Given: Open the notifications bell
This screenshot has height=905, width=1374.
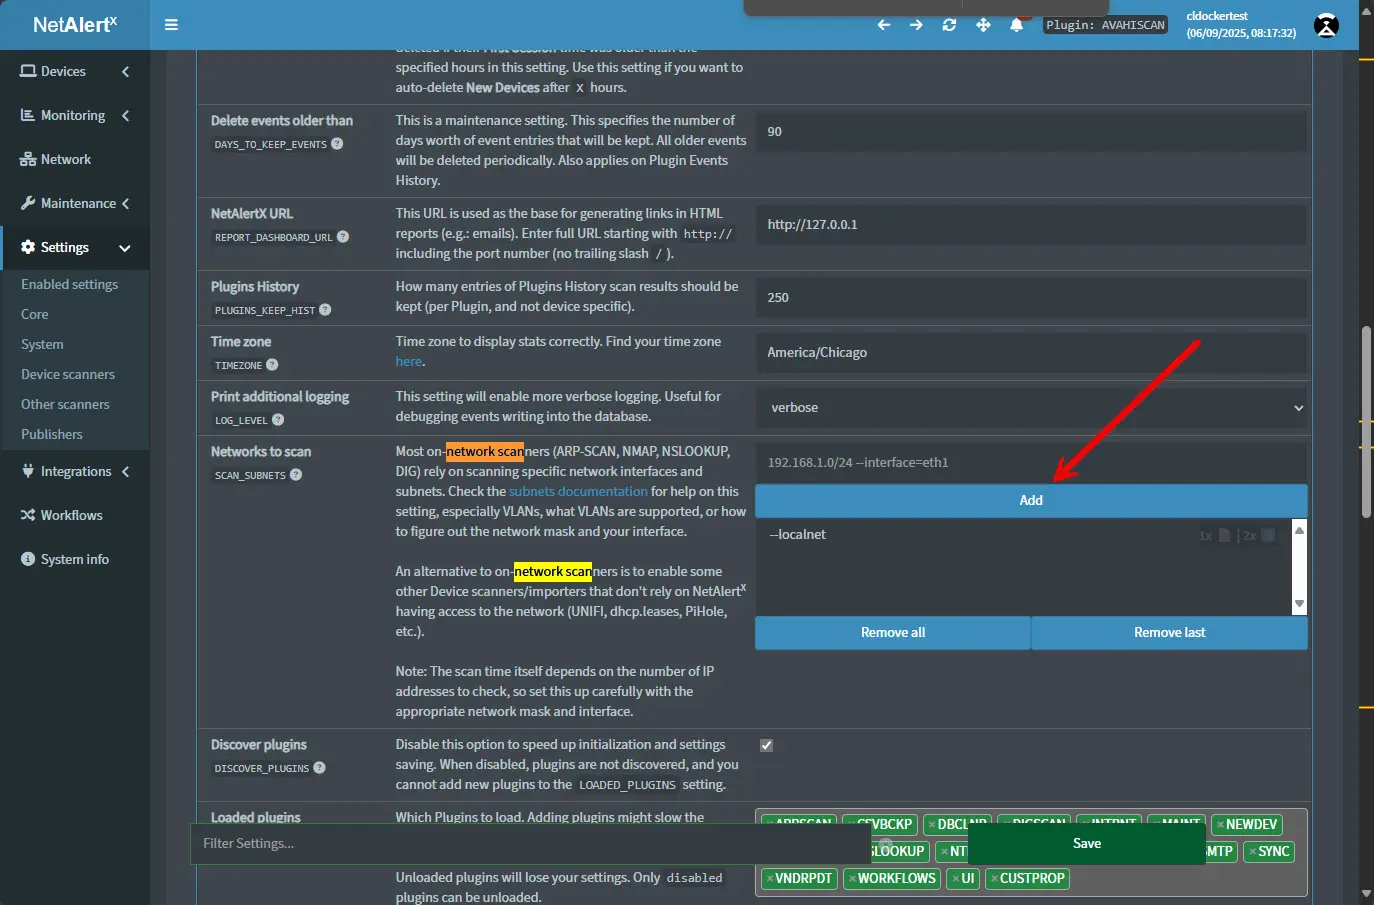Looking at the screenshot, I should click(x=1016, y=25).
